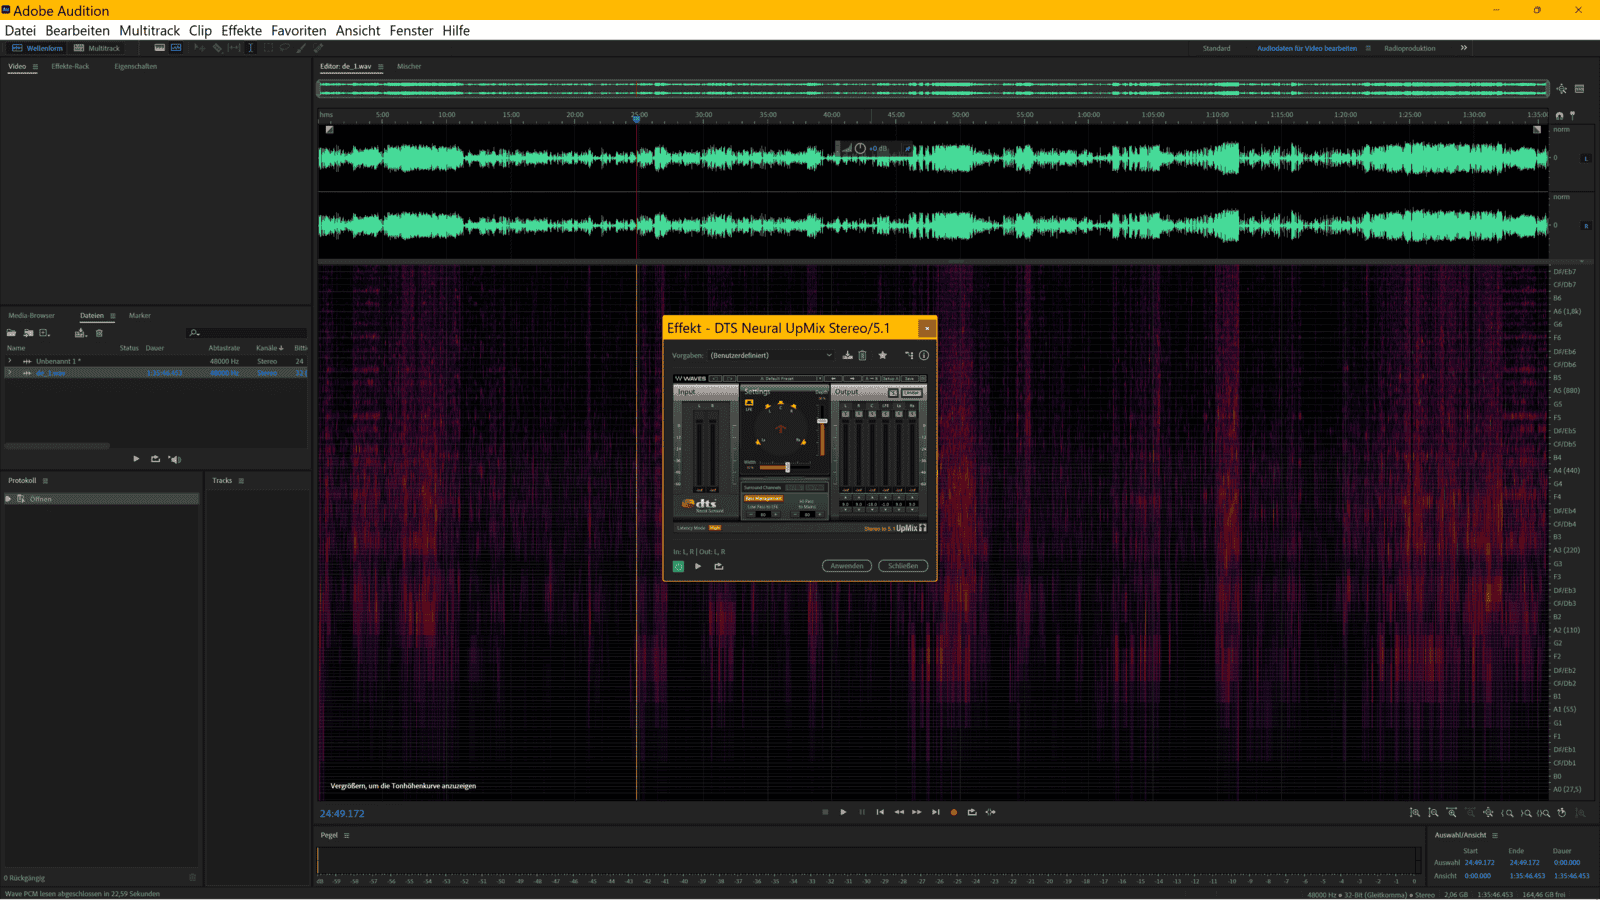Mark effect preset as favorite (star)
The height and width of the screenshot is (900, 1600).
coord(882,355)
